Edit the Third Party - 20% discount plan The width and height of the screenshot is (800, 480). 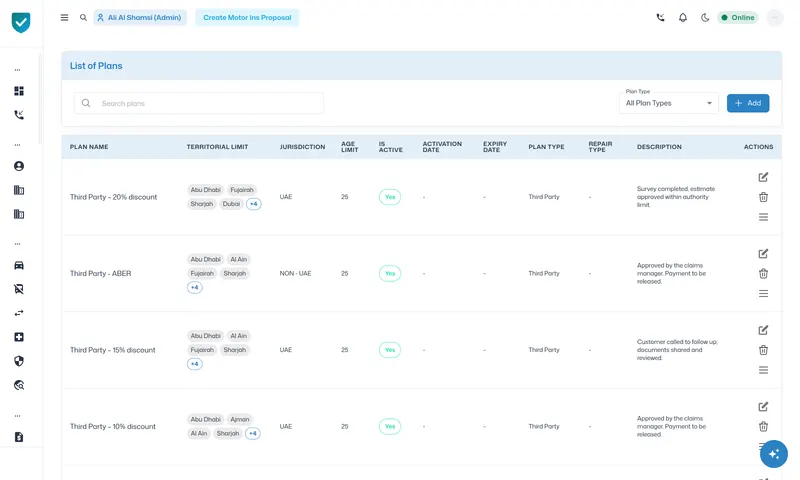click(x=763, y=177)
